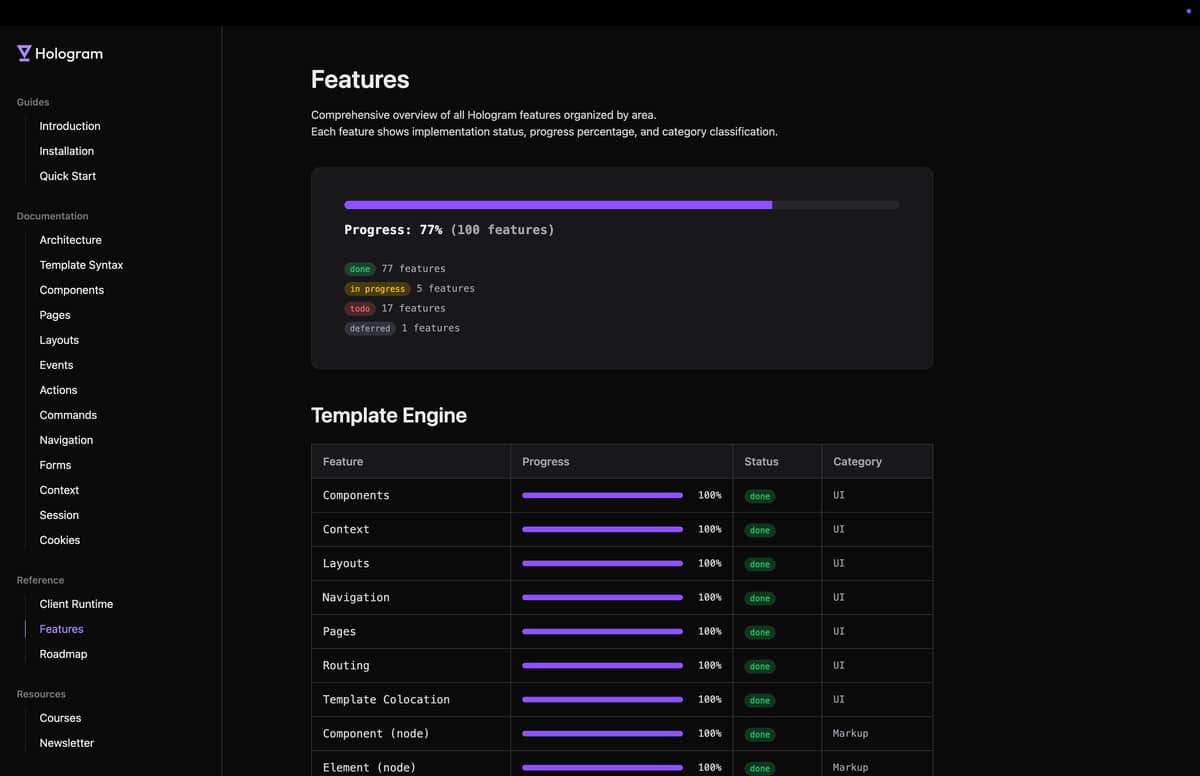Open the Roadmap page

[63, 654]
